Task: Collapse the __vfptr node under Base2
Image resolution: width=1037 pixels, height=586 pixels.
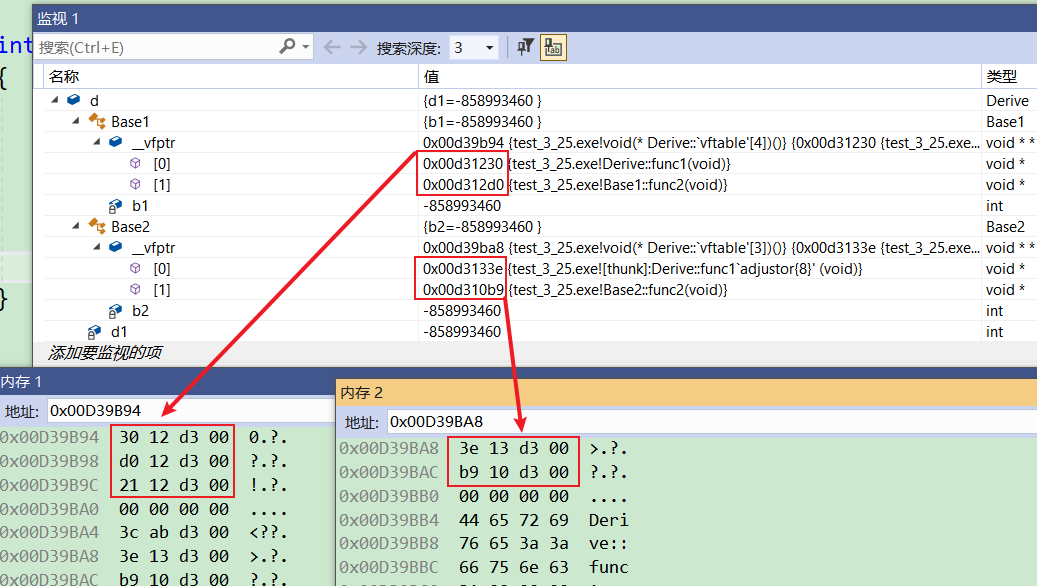Action: click(x=97, y=247)
